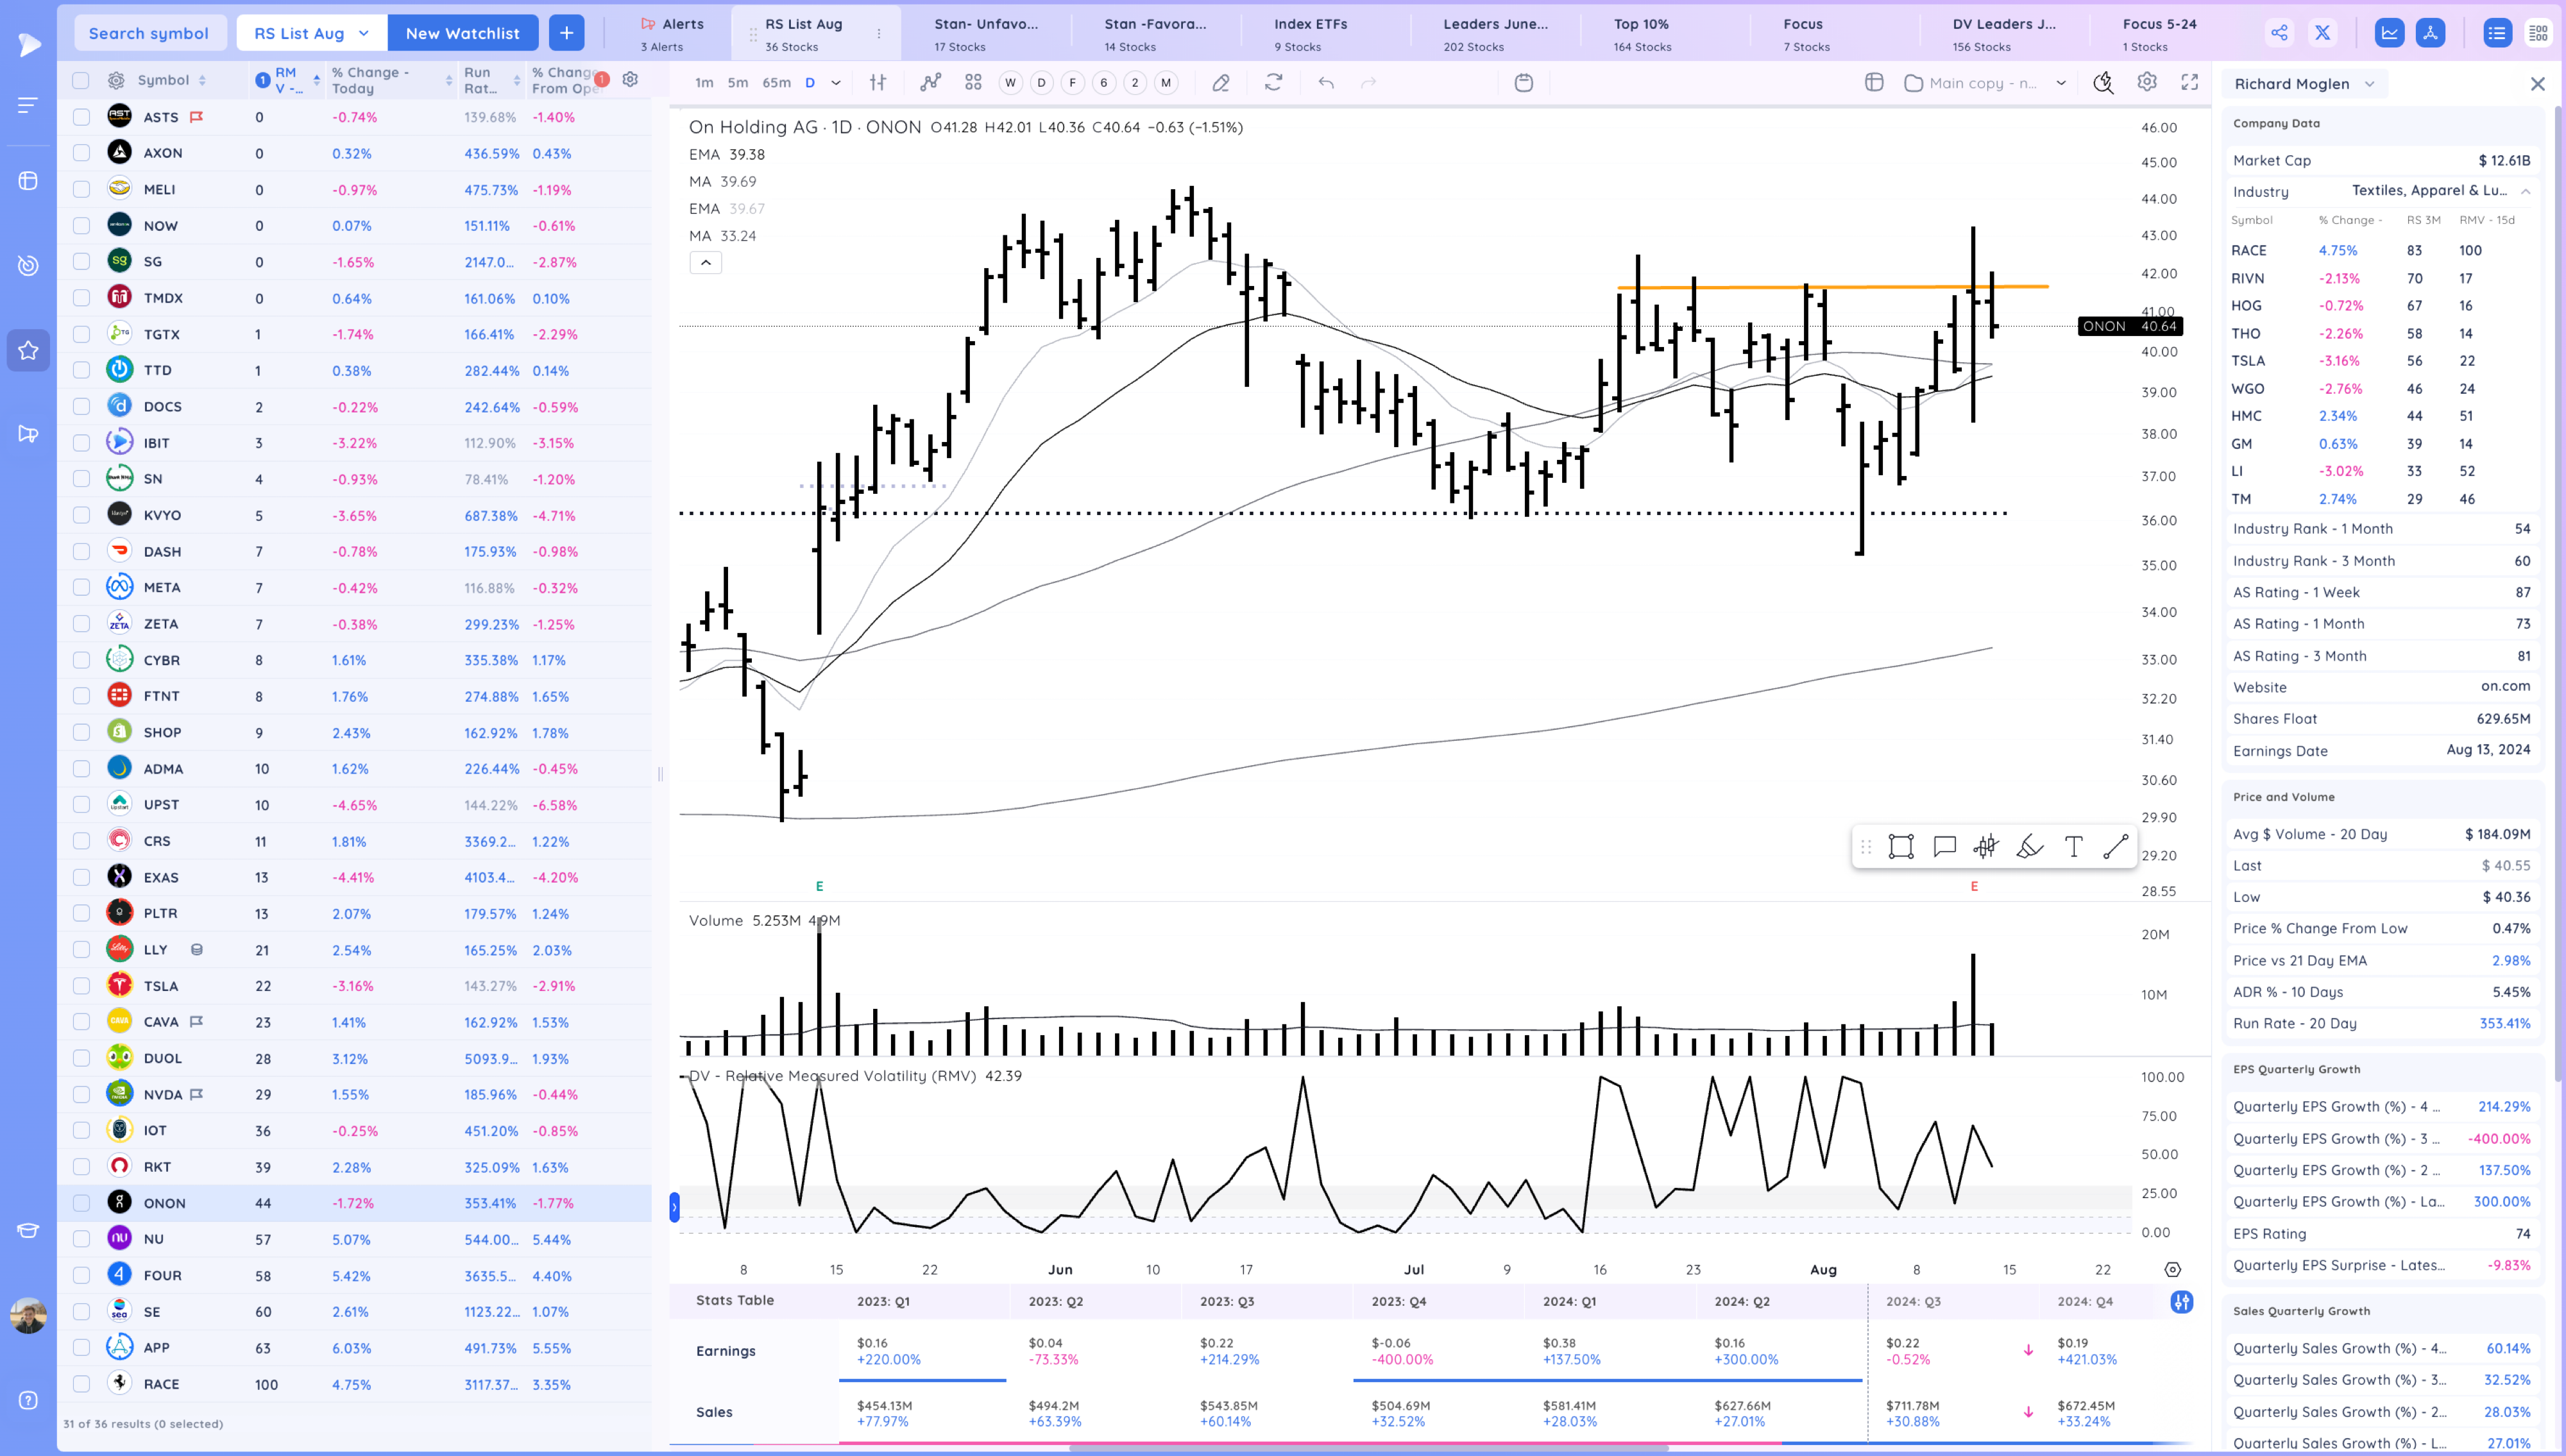The image size is (2566, 1456).
Task: Expand the Richard Moglen panel dropdown
Action: click(x=2368, y=84)
